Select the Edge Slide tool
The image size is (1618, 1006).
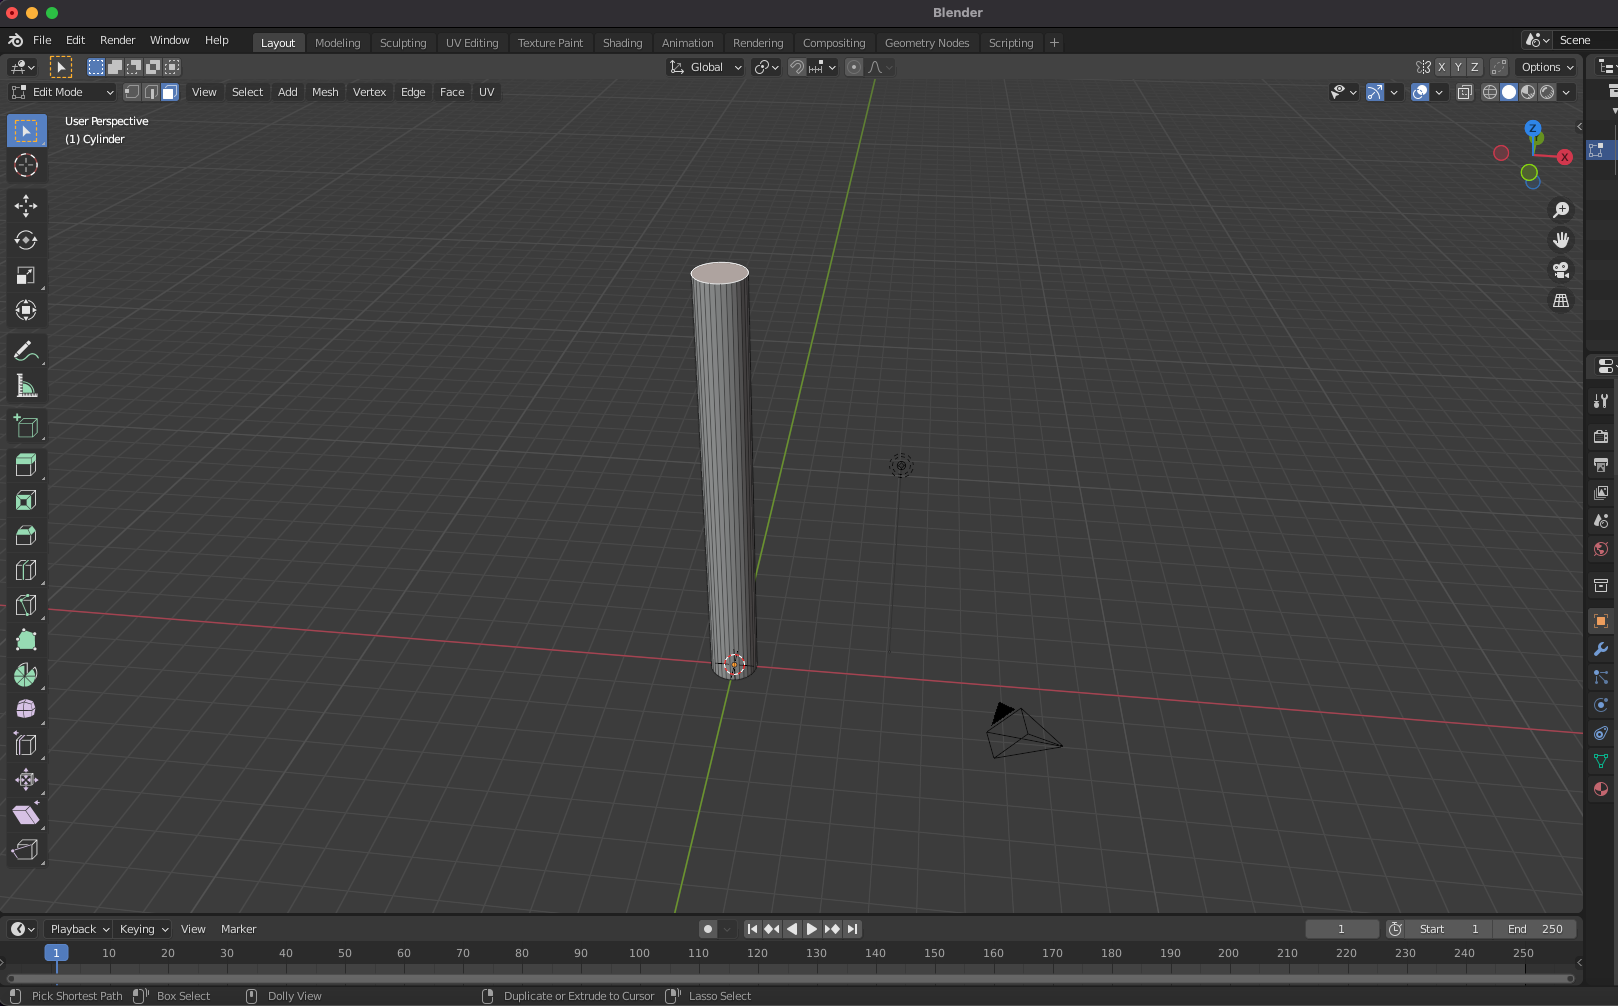pyautogui.click(x=26, y=744)
